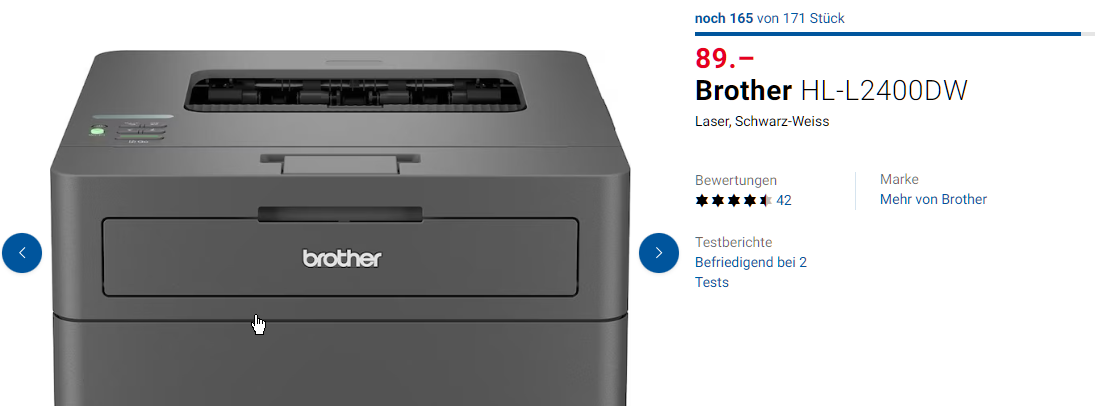Click the Bewertungen label
The image size is (1111, 406).
coord(735,180)
